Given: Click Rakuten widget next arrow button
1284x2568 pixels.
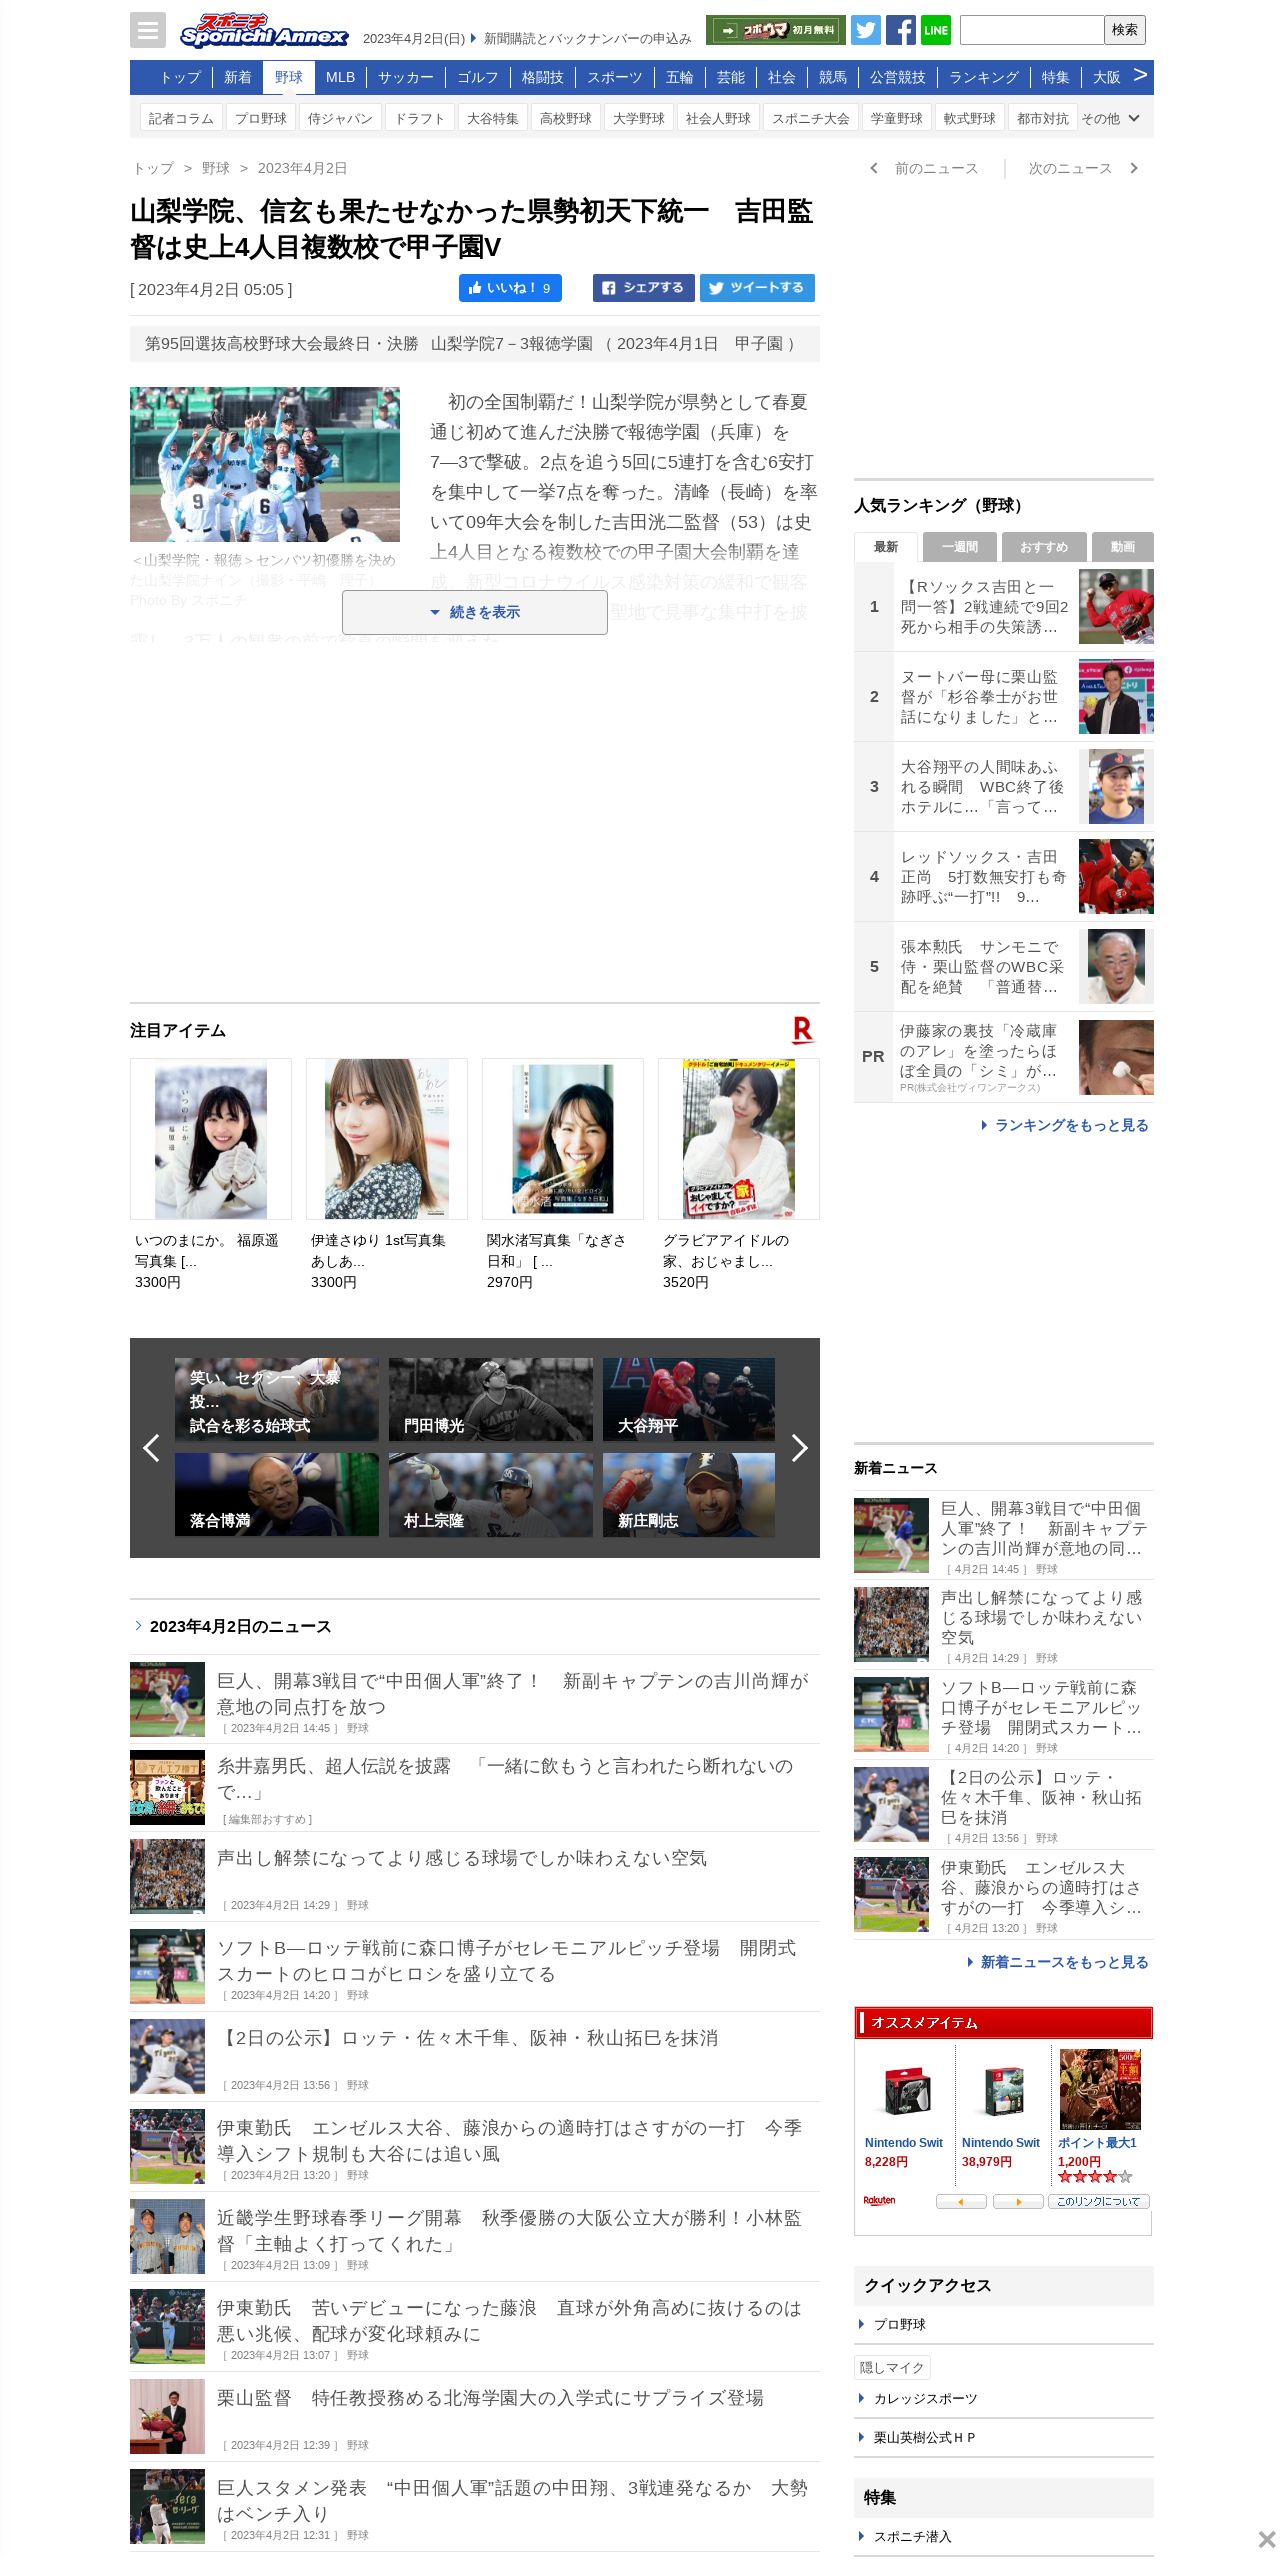Looking at the screenshot, I should pyautogui.click(x=1018, y=2201).
